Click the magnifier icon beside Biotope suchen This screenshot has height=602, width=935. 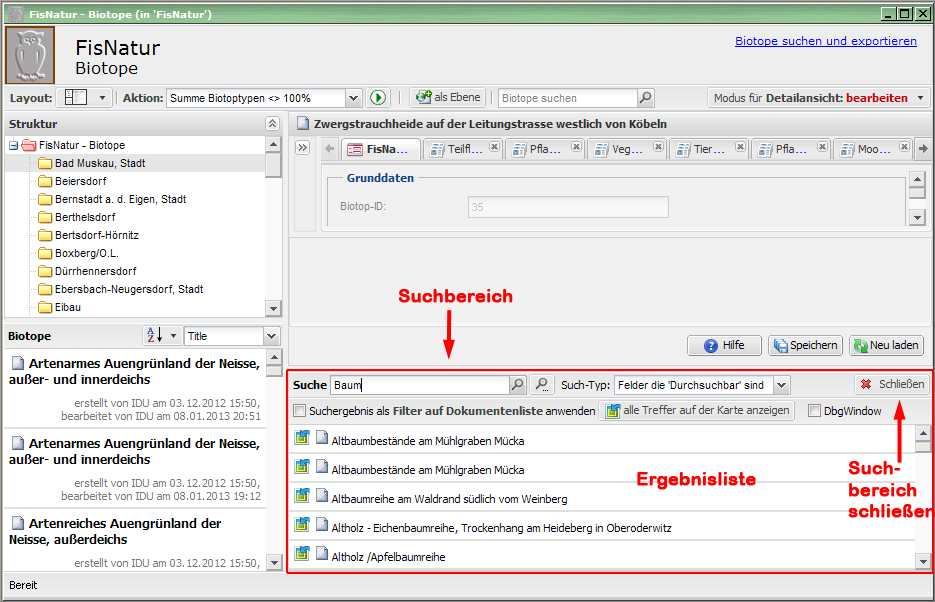pyautogui.click(x=645, y=98)
